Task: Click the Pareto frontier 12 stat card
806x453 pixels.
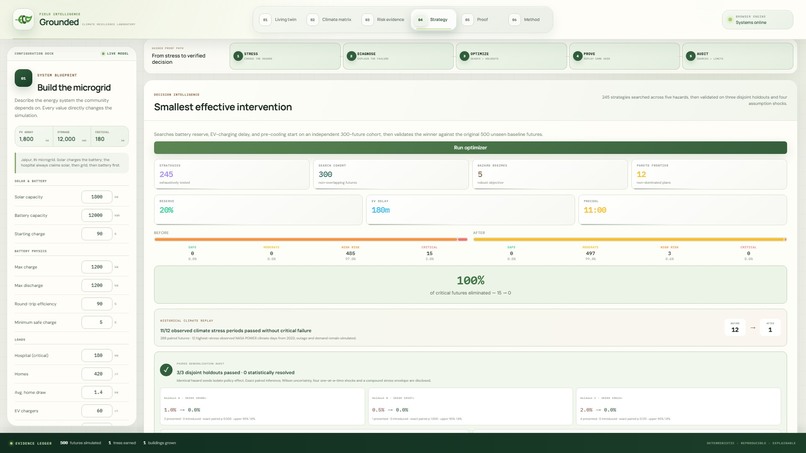Action: coord(709,174)
